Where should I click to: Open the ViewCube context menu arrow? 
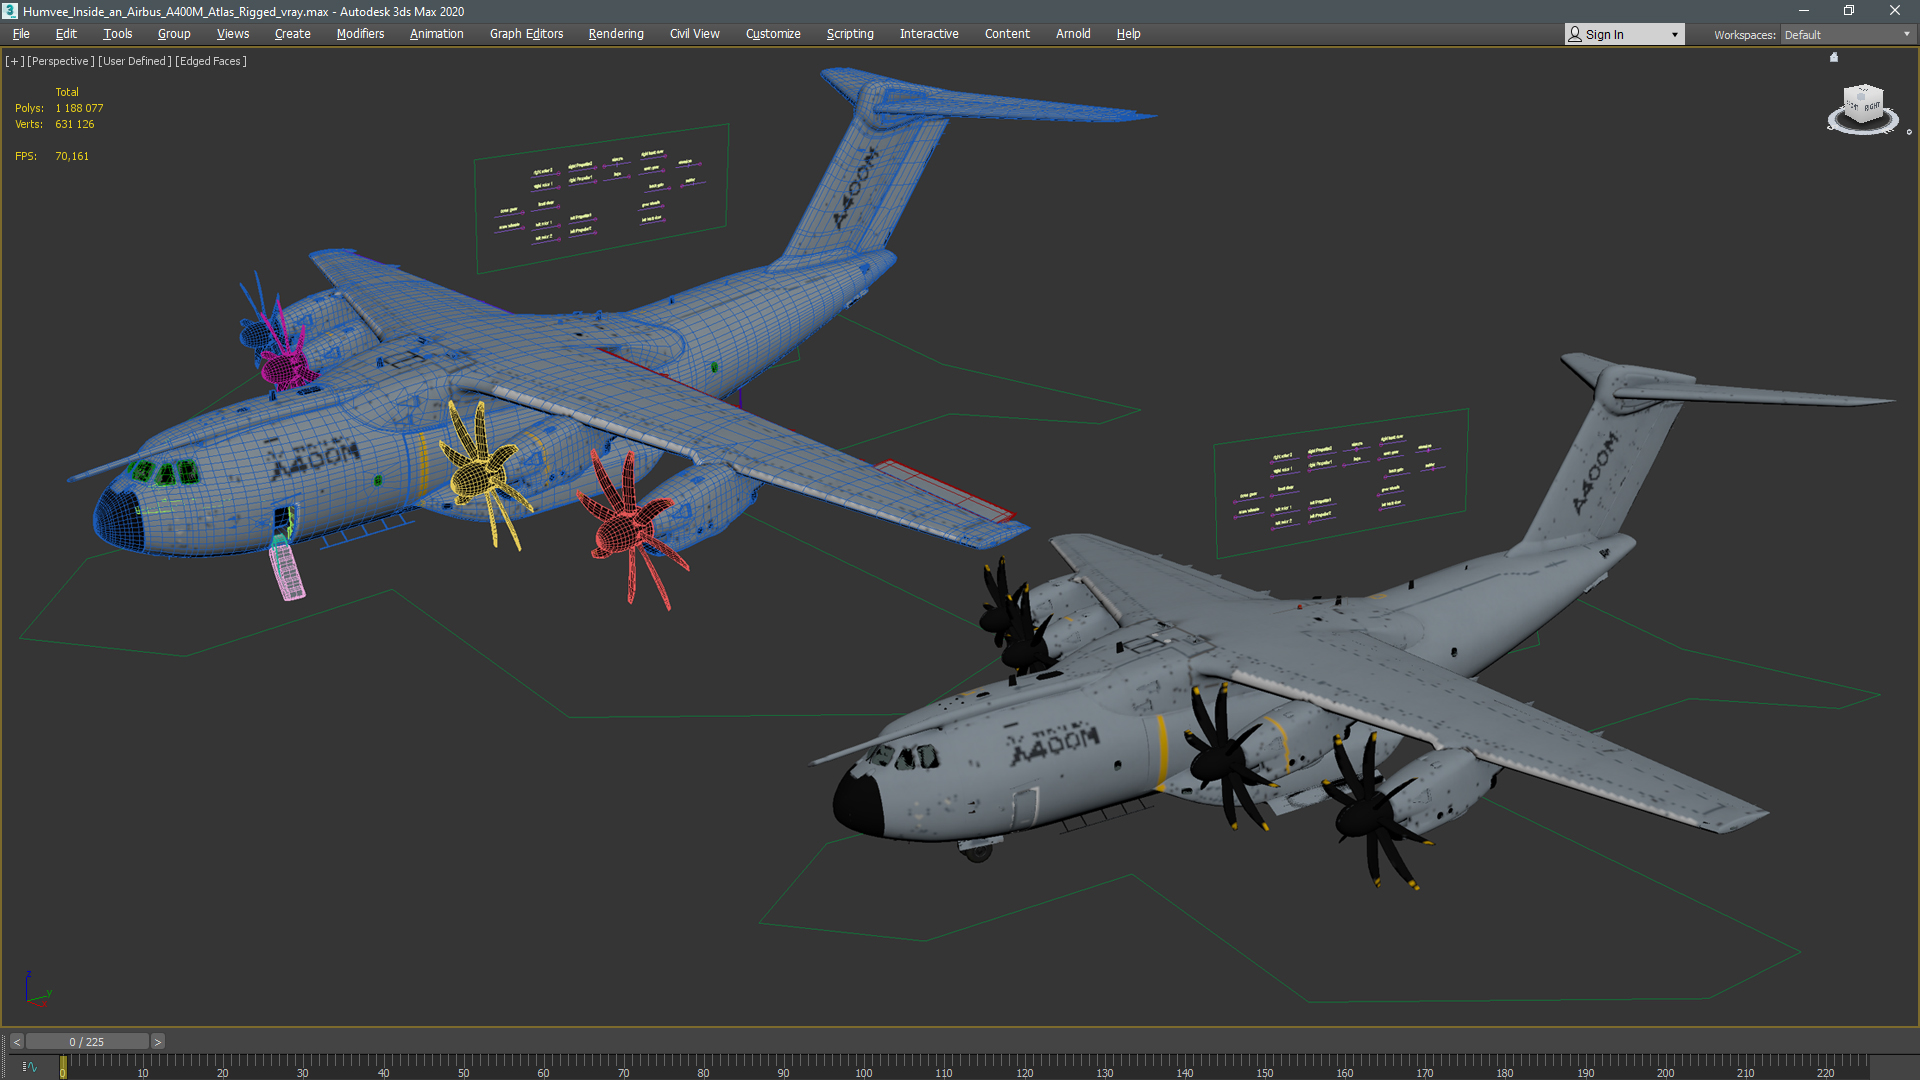click(x=1909, y=132)
